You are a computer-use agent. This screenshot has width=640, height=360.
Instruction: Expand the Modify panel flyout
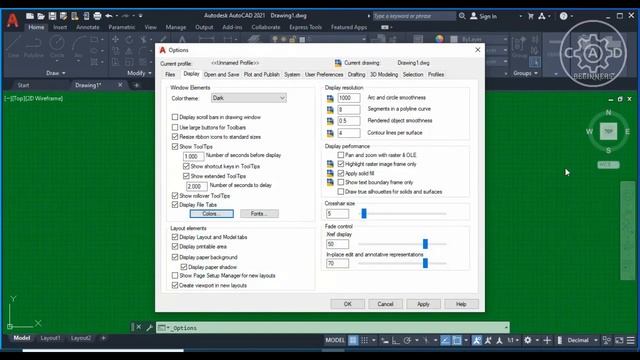pyautogui.click(x=139, y=73)
